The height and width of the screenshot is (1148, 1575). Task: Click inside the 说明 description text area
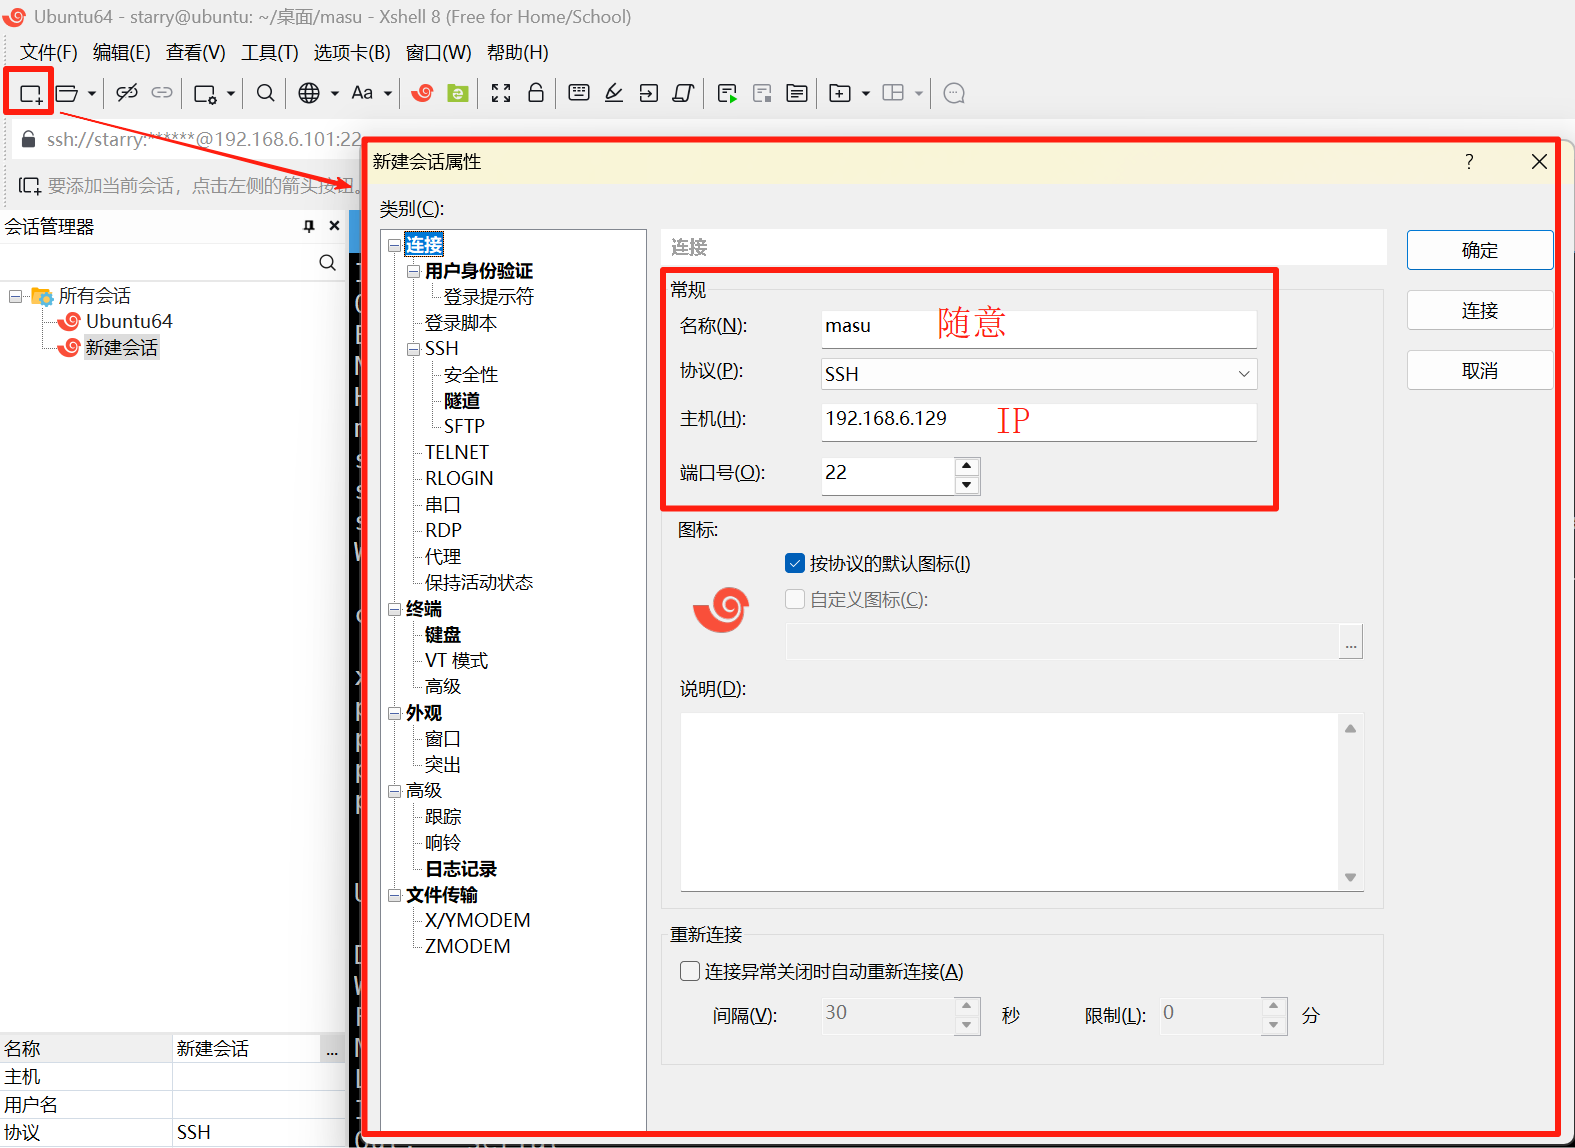click(x=1010, y=802)
